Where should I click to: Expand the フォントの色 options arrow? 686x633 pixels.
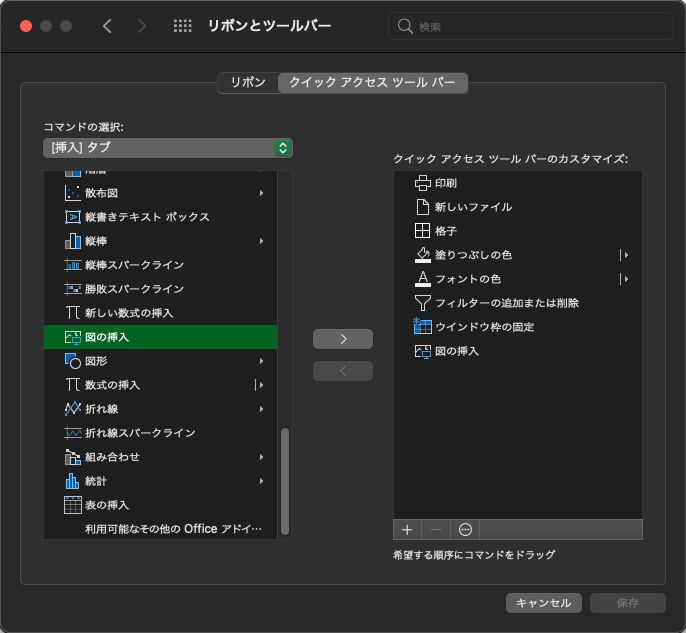(625, 279)
